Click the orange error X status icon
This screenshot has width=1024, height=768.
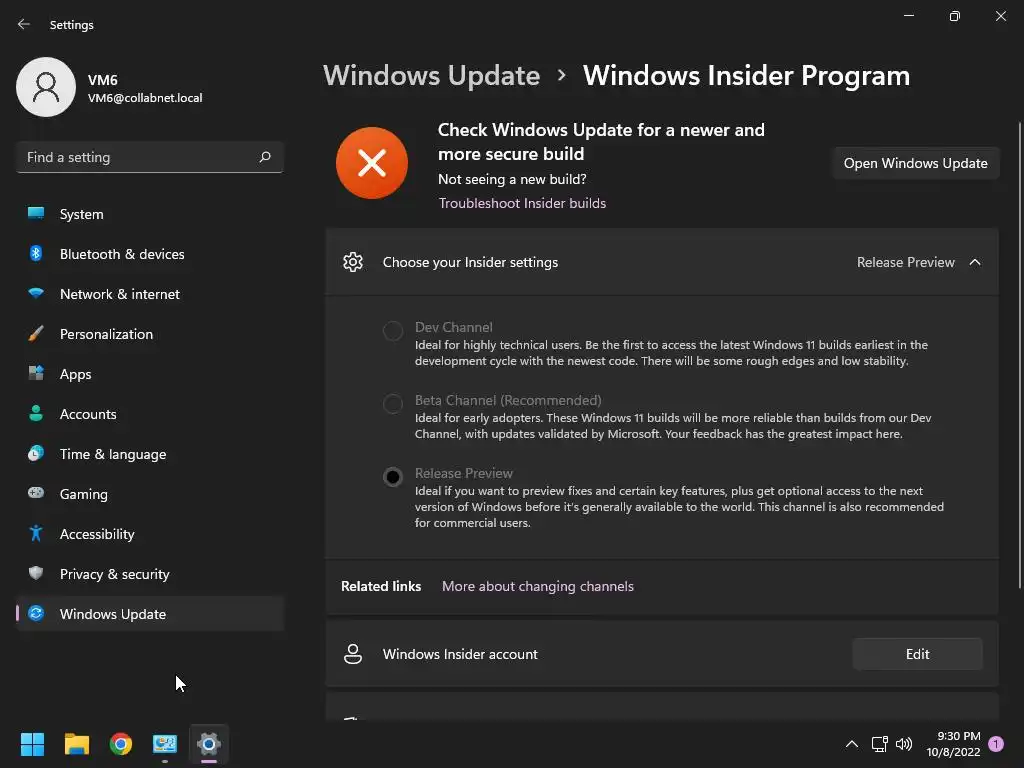click(x=372, y=163)
